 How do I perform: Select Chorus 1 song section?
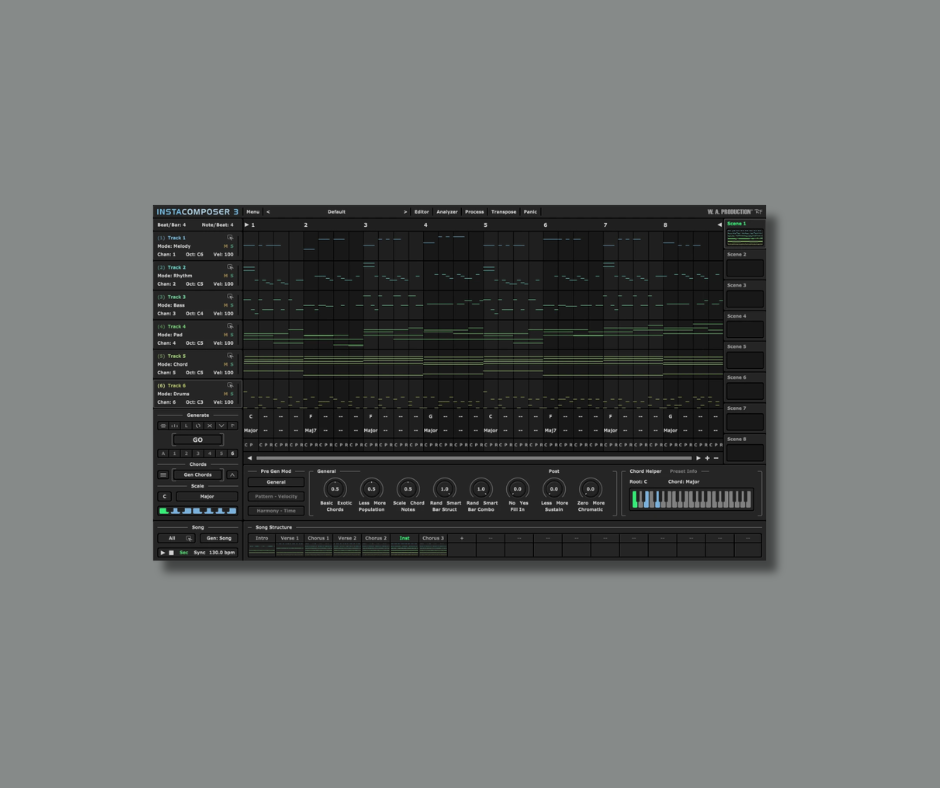319,545
